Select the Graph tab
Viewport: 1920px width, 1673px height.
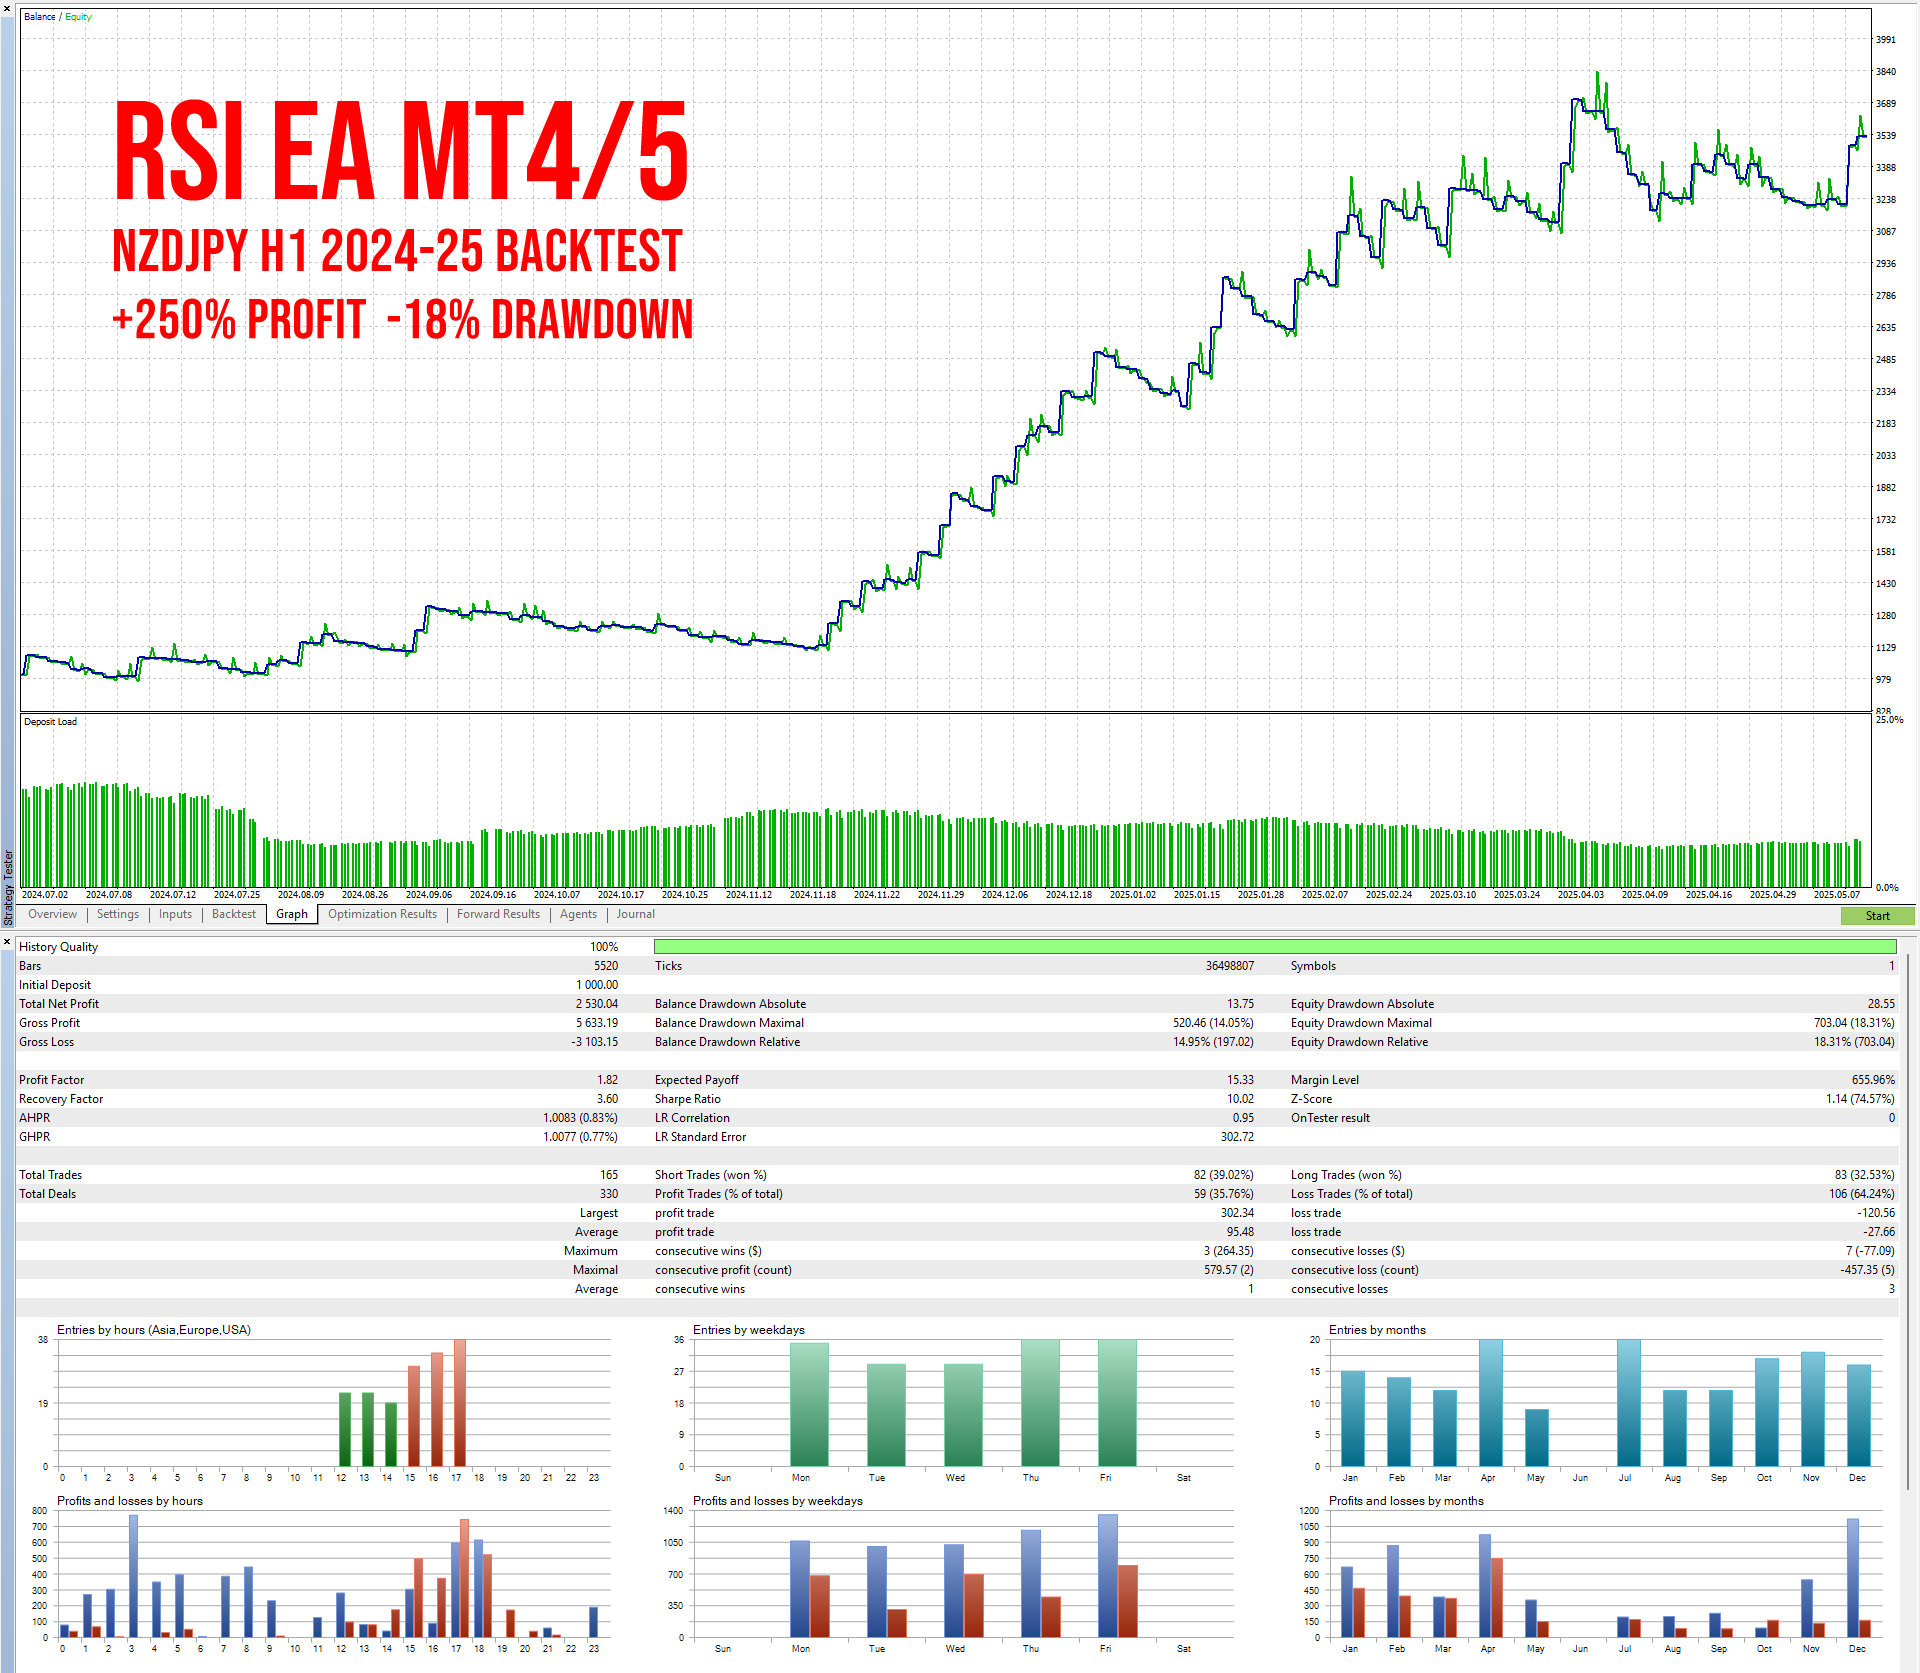pyautogui.click(x=292, y=914)
